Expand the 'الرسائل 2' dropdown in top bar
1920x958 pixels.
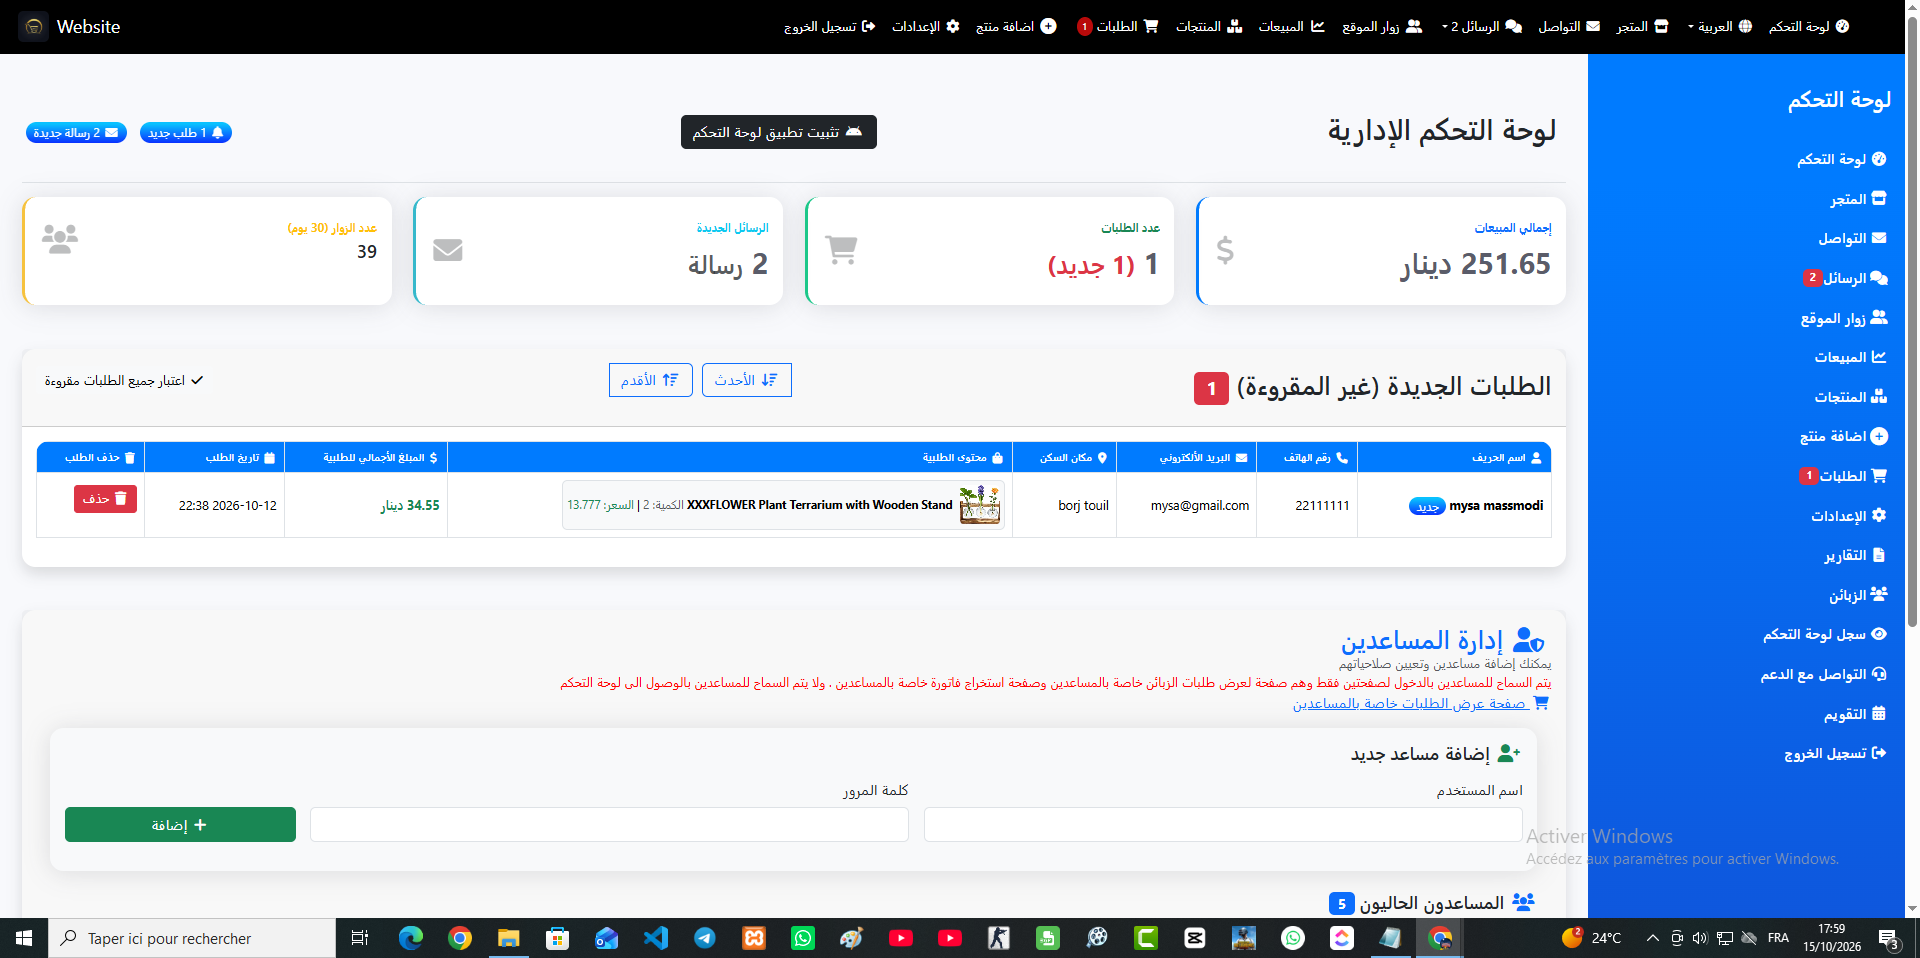[1482, 27]
